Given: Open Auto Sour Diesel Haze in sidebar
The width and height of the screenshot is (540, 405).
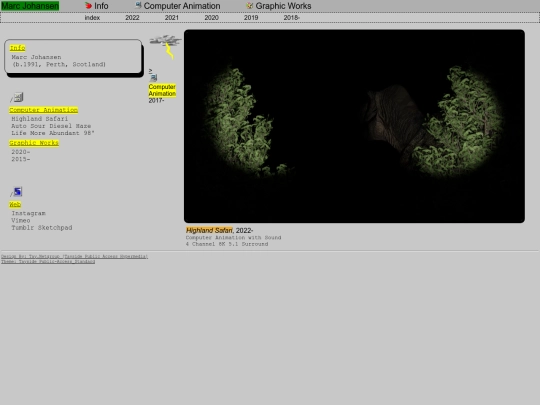Looking at the screenshot, I should pos(51,126).
